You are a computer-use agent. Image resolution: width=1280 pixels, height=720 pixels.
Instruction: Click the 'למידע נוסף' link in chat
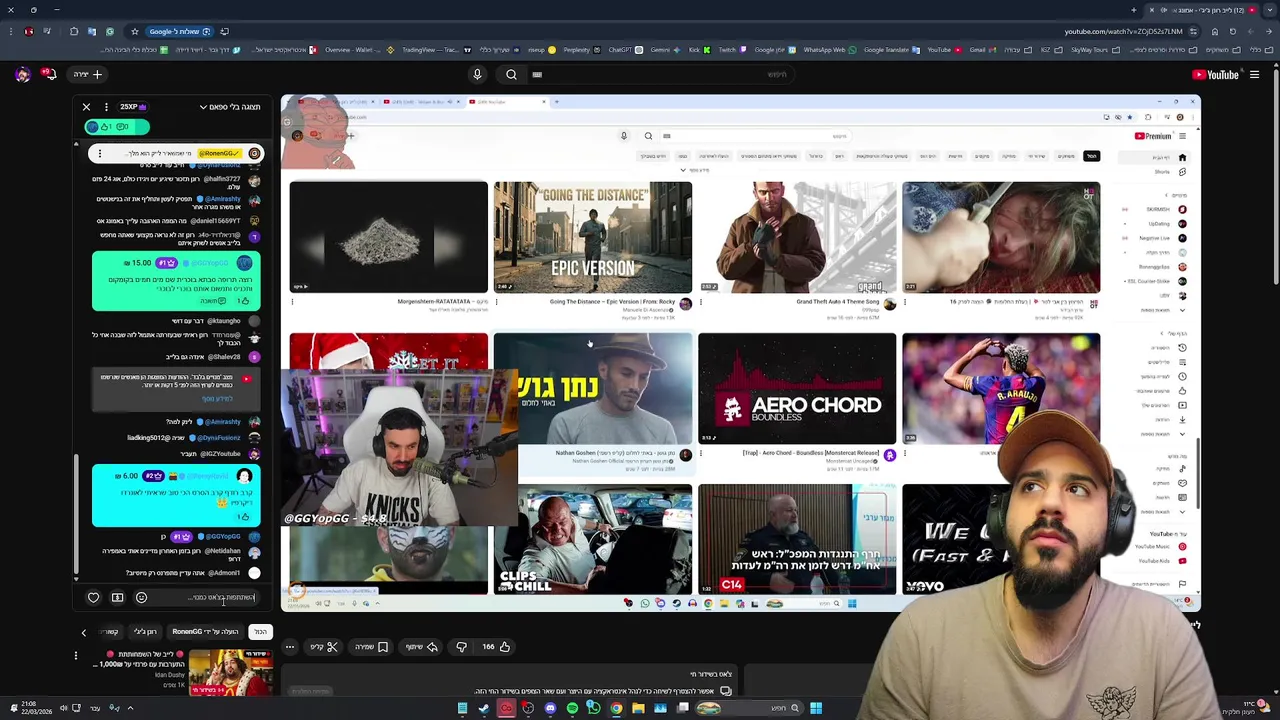click(217, 399)
